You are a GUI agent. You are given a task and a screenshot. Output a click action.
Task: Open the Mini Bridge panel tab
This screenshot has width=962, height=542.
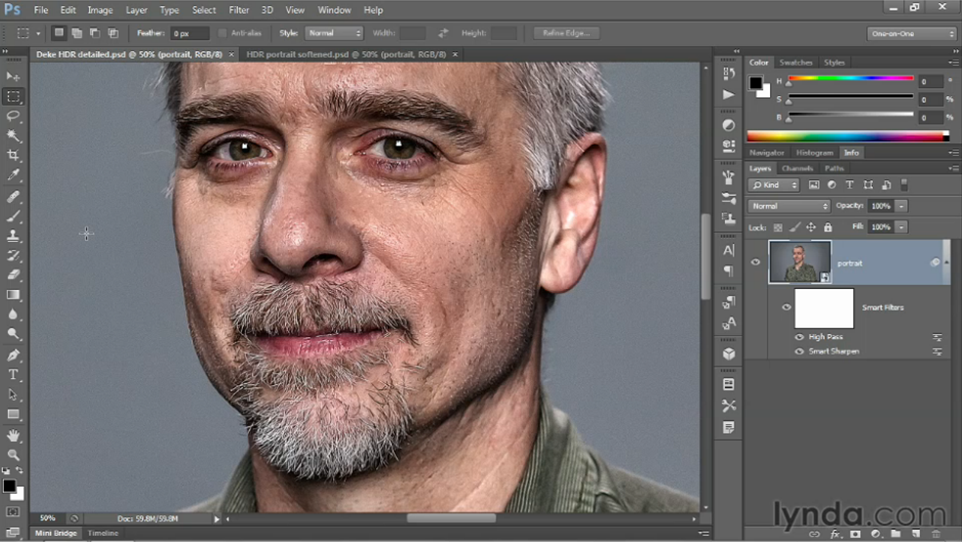point(56,533)
